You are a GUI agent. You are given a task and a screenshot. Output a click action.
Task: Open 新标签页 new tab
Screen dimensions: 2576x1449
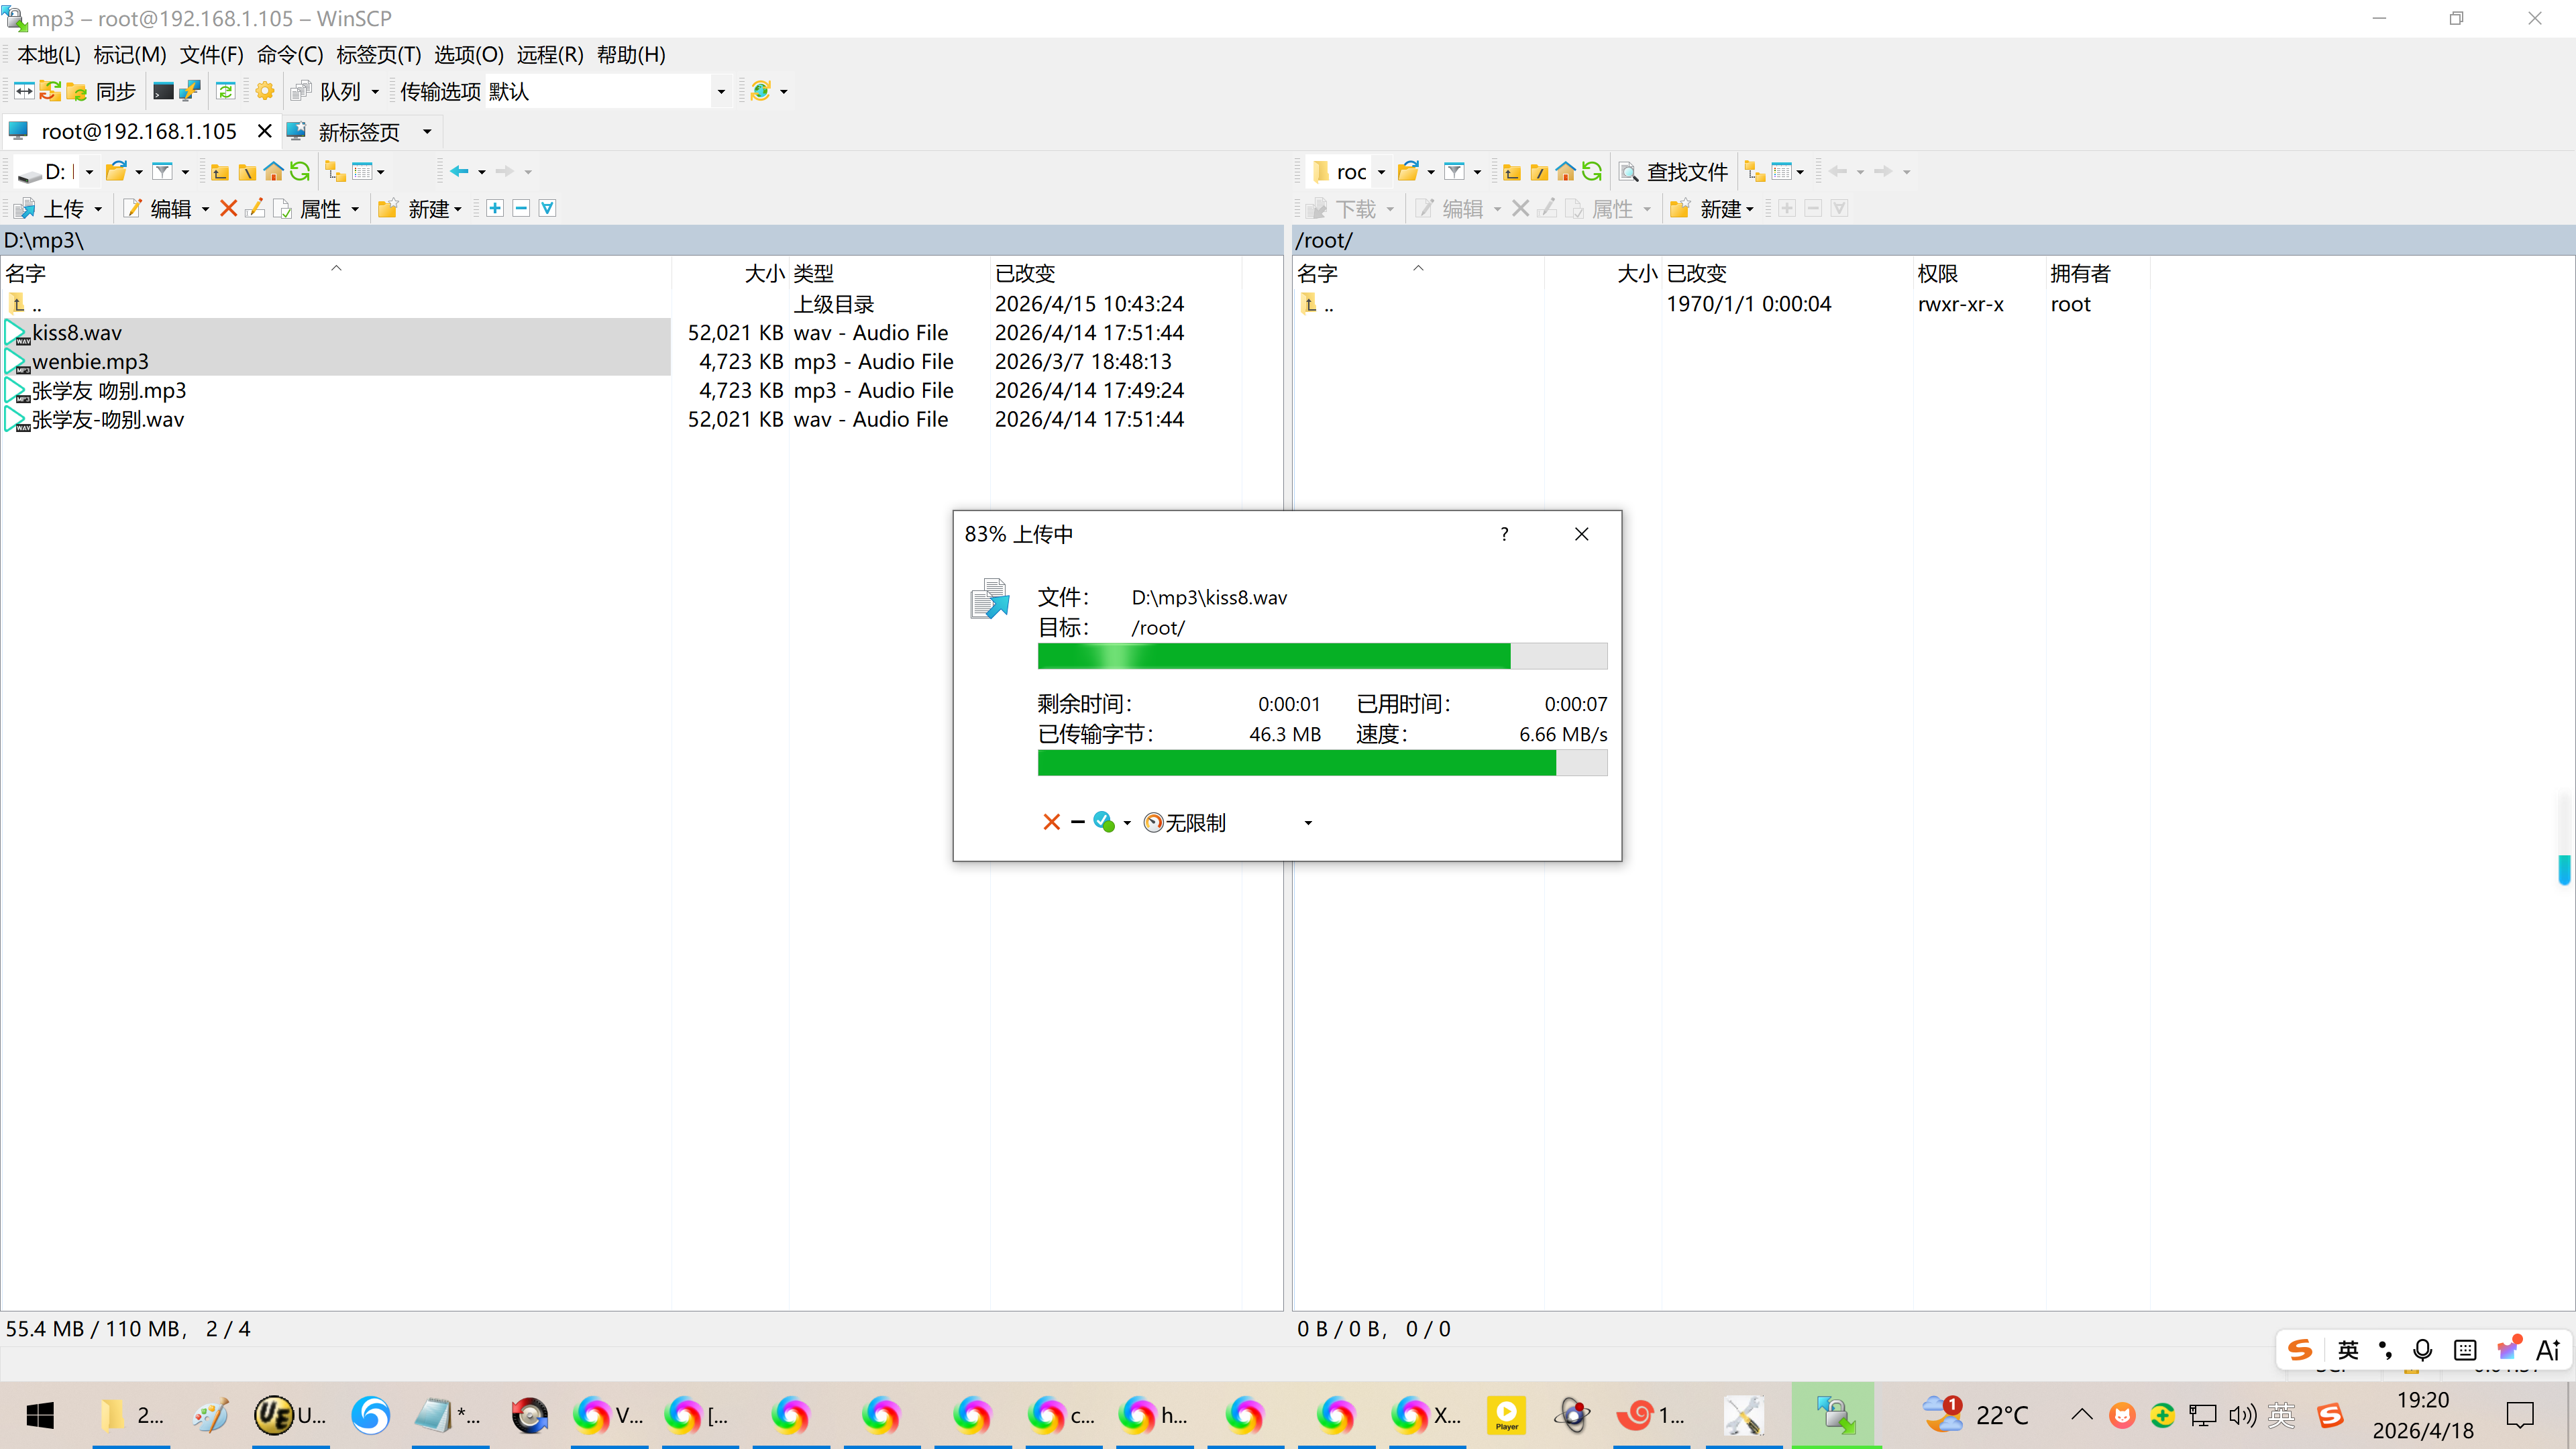[358, 131]
